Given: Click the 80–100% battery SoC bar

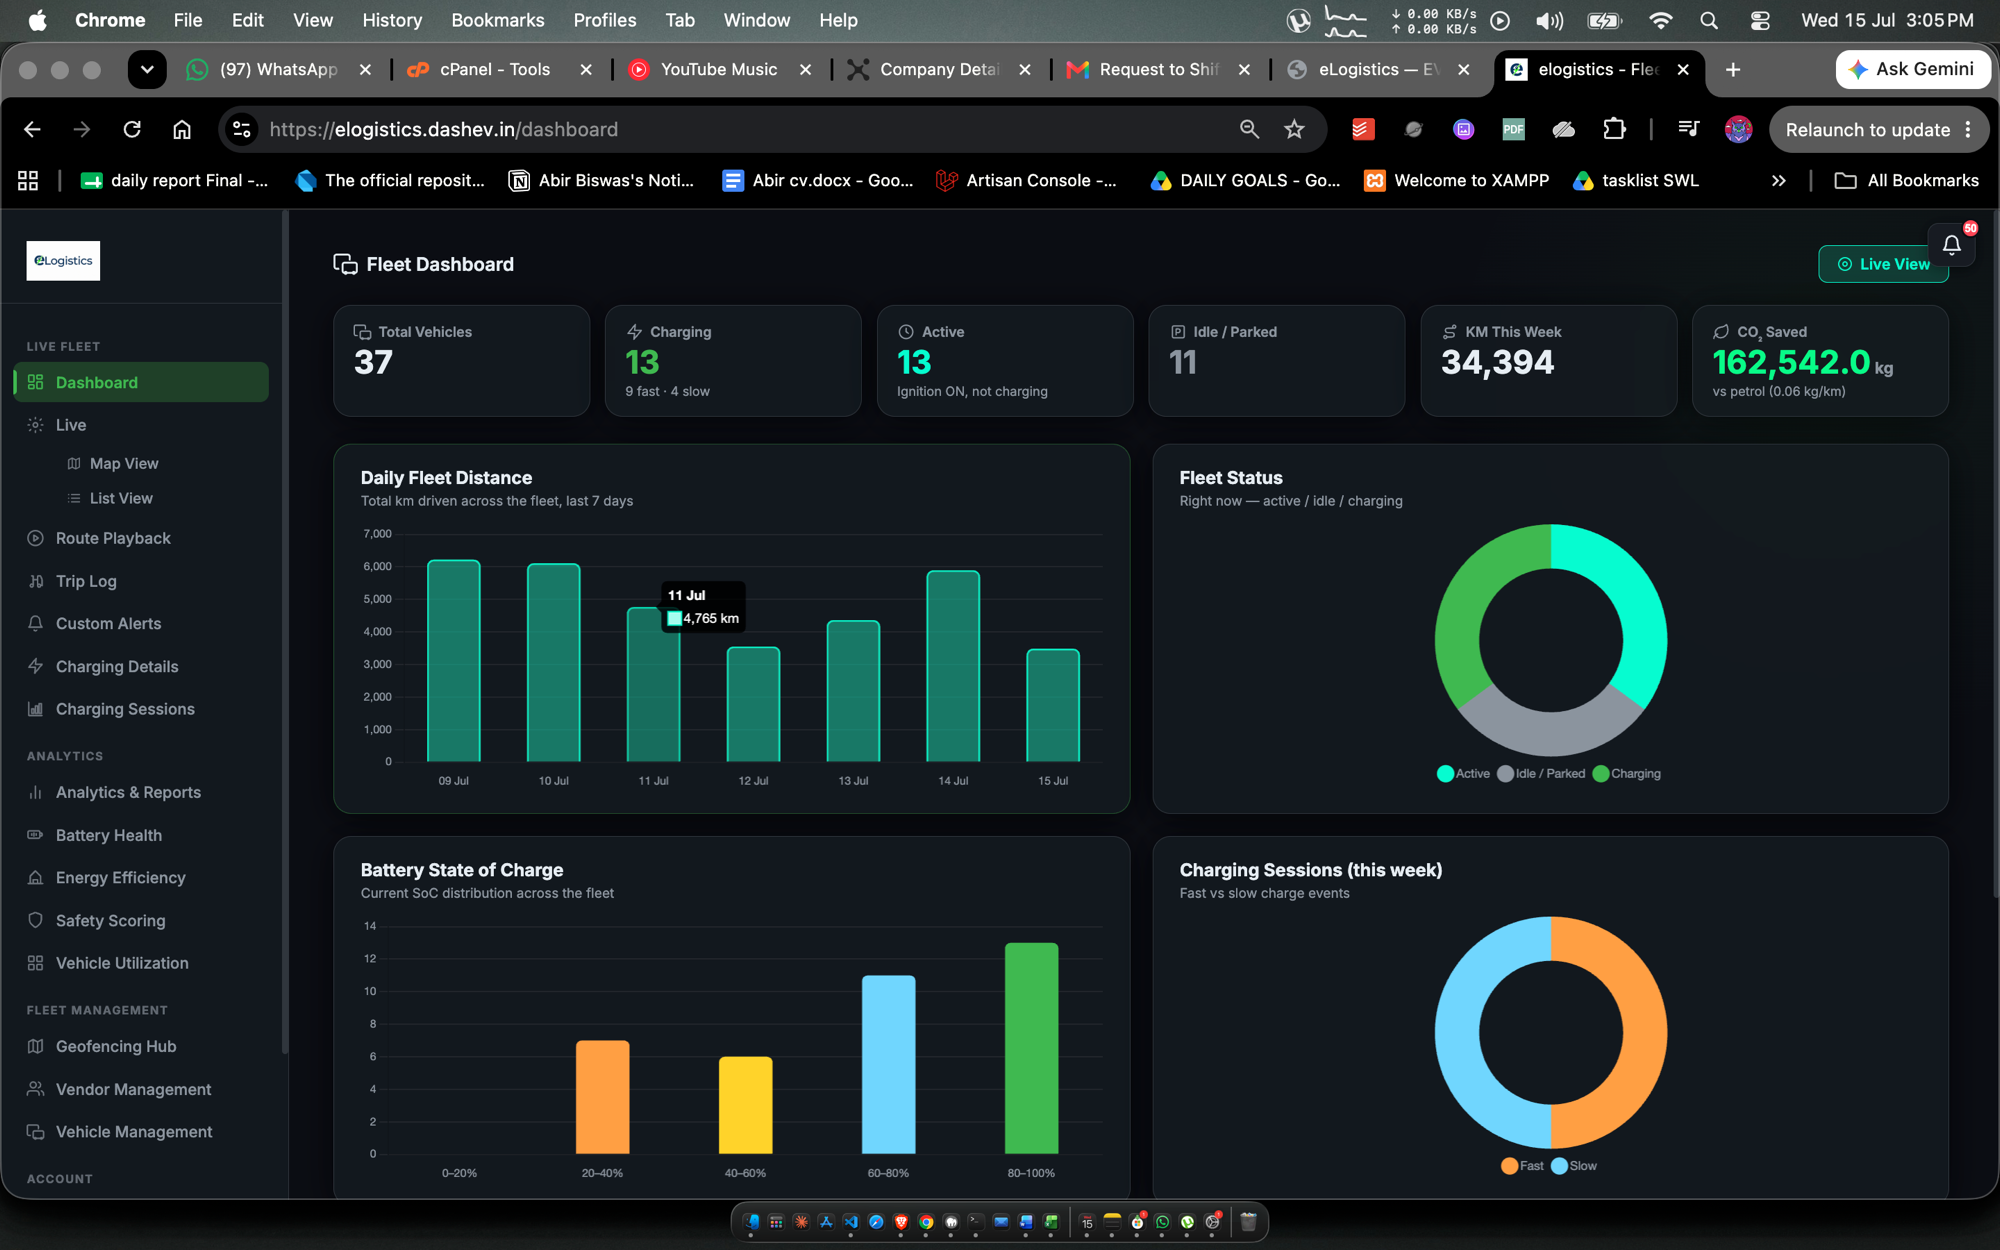Looking at the screenshot, I should tap(1031, 1048).
